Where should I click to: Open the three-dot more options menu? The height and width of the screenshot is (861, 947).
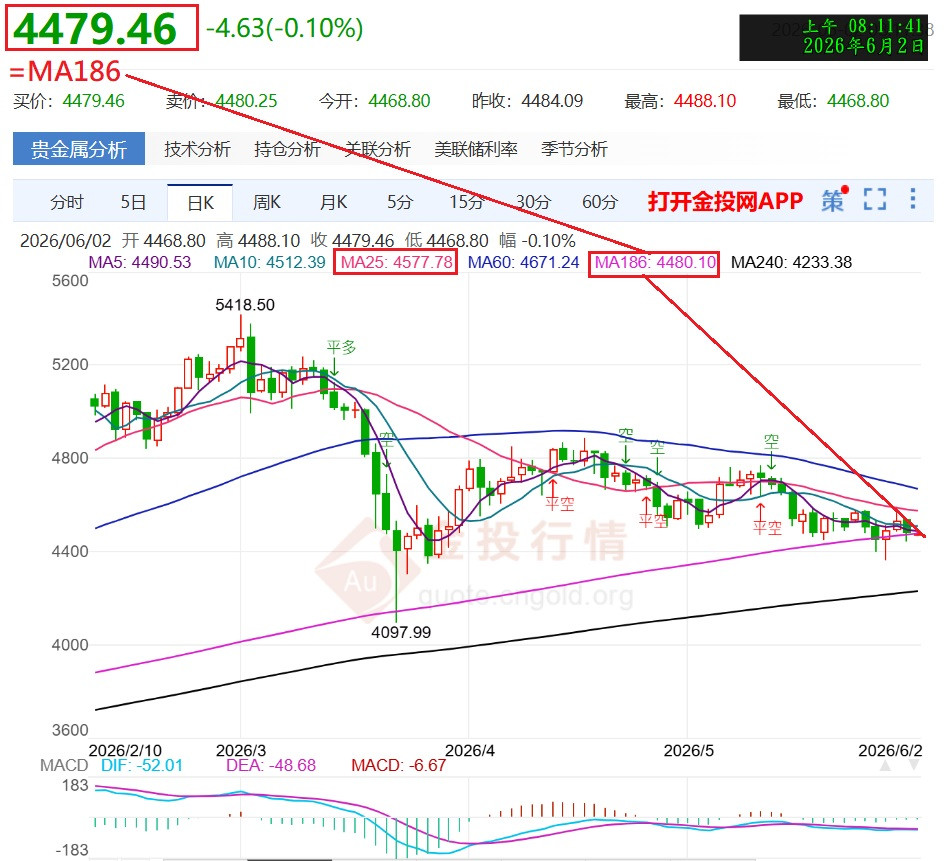coord(913,199)
